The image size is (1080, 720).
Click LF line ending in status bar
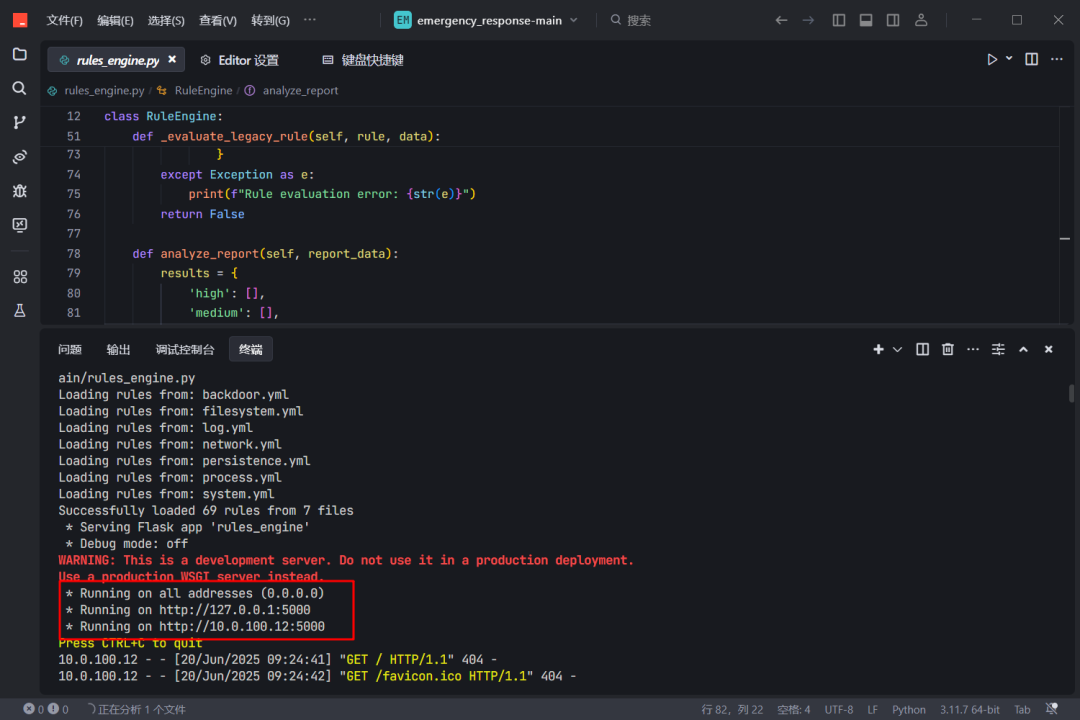[873, 710]
